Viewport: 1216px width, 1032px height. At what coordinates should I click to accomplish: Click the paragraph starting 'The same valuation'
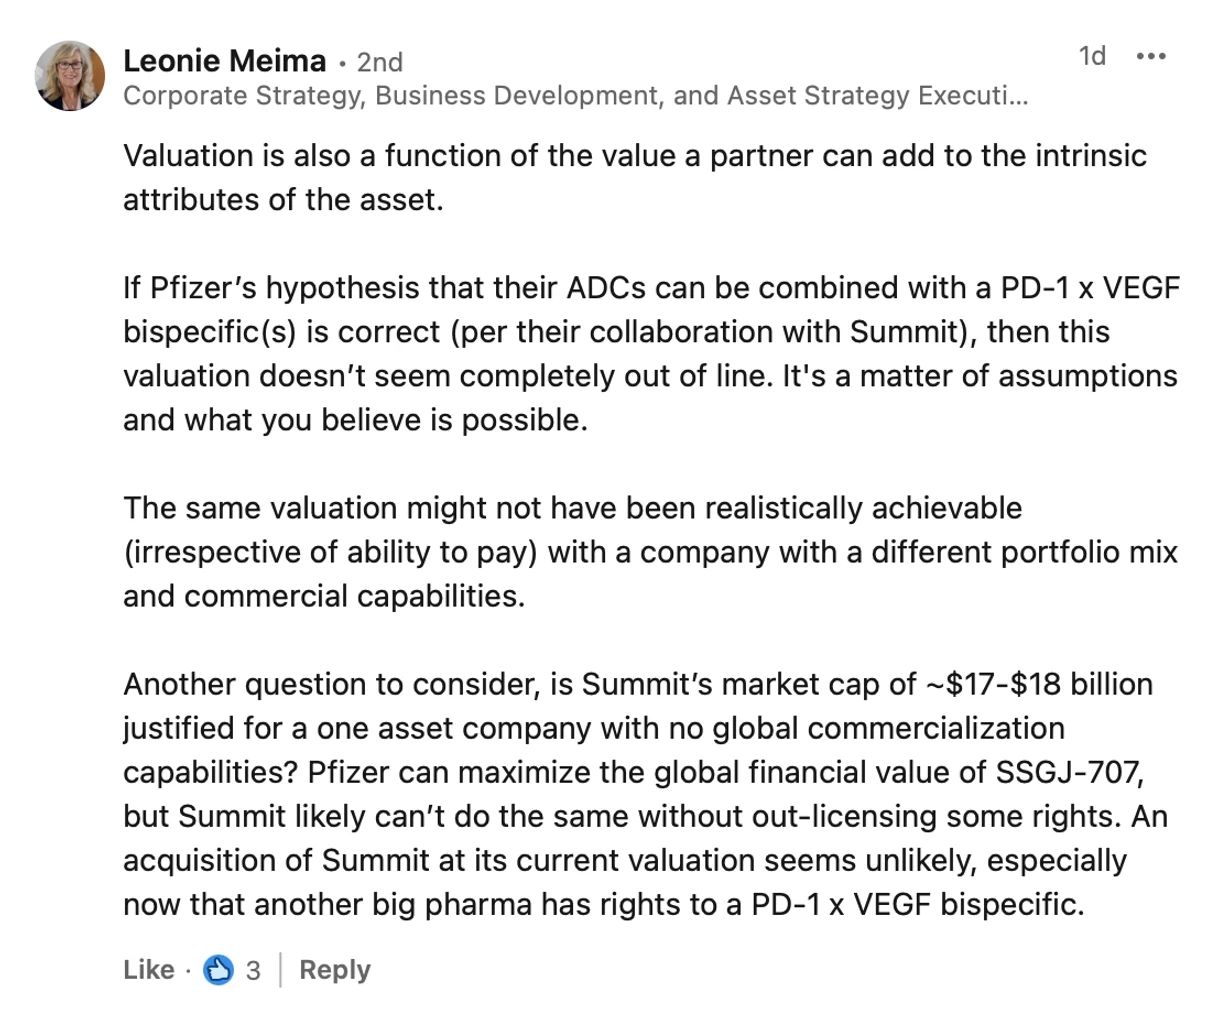click(650, 551)
